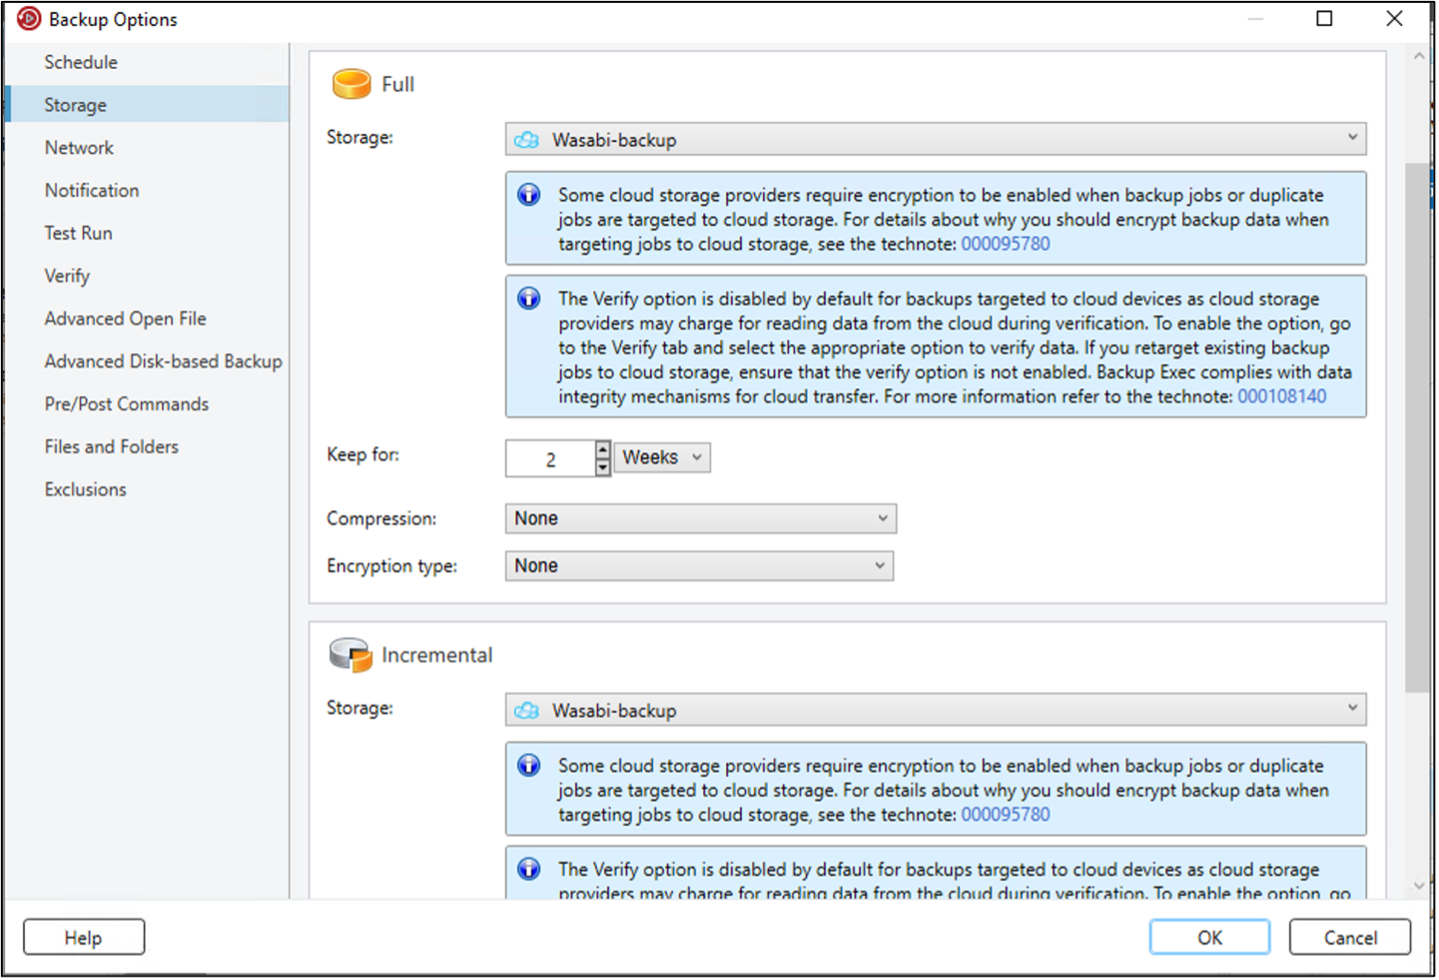Screen dimensions: 1439x980
Task: Click OK to confirm backup options
Action: click(x=1209, y=937)
